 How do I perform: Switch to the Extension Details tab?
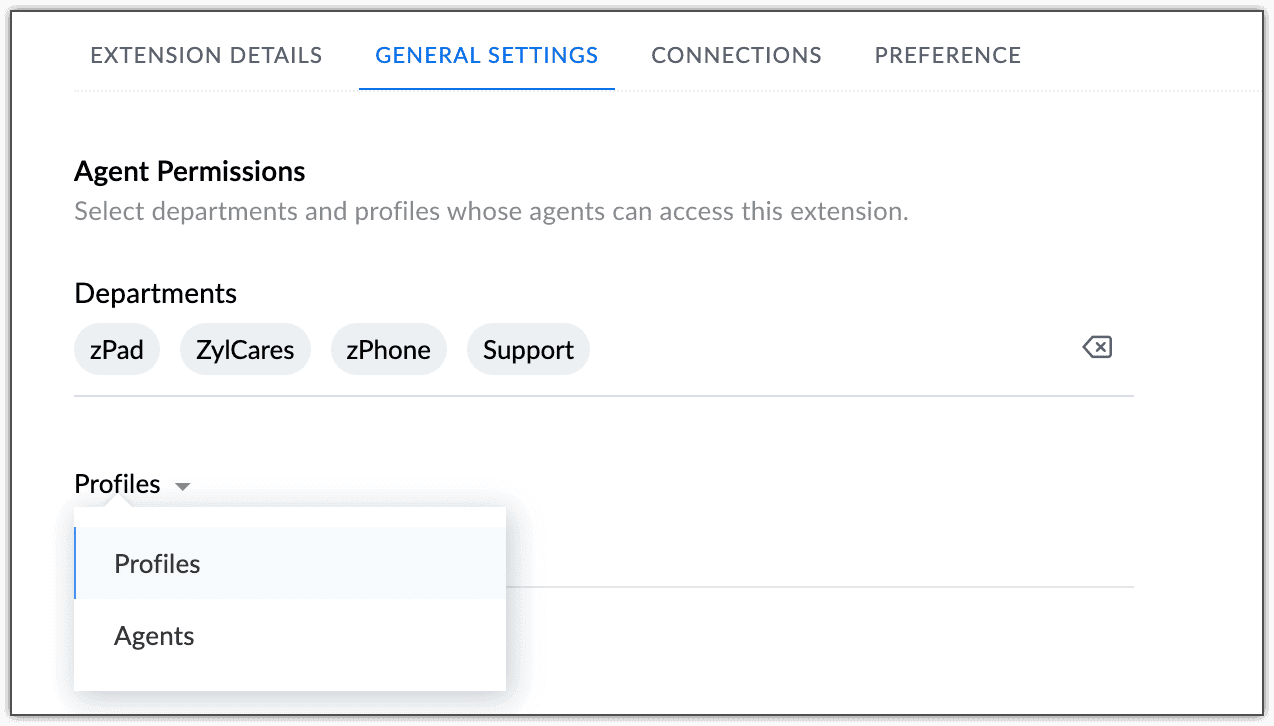(206, 56)
